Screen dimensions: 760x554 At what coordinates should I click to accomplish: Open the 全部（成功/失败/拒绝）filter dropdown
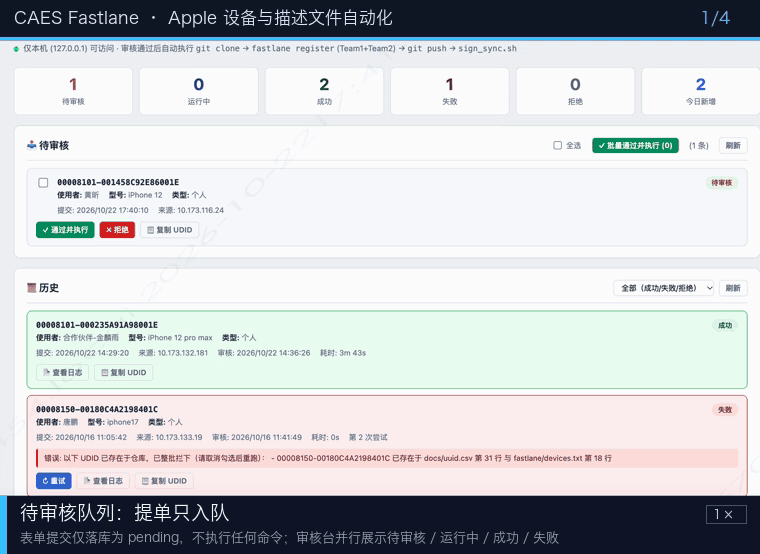coord(664,288)
